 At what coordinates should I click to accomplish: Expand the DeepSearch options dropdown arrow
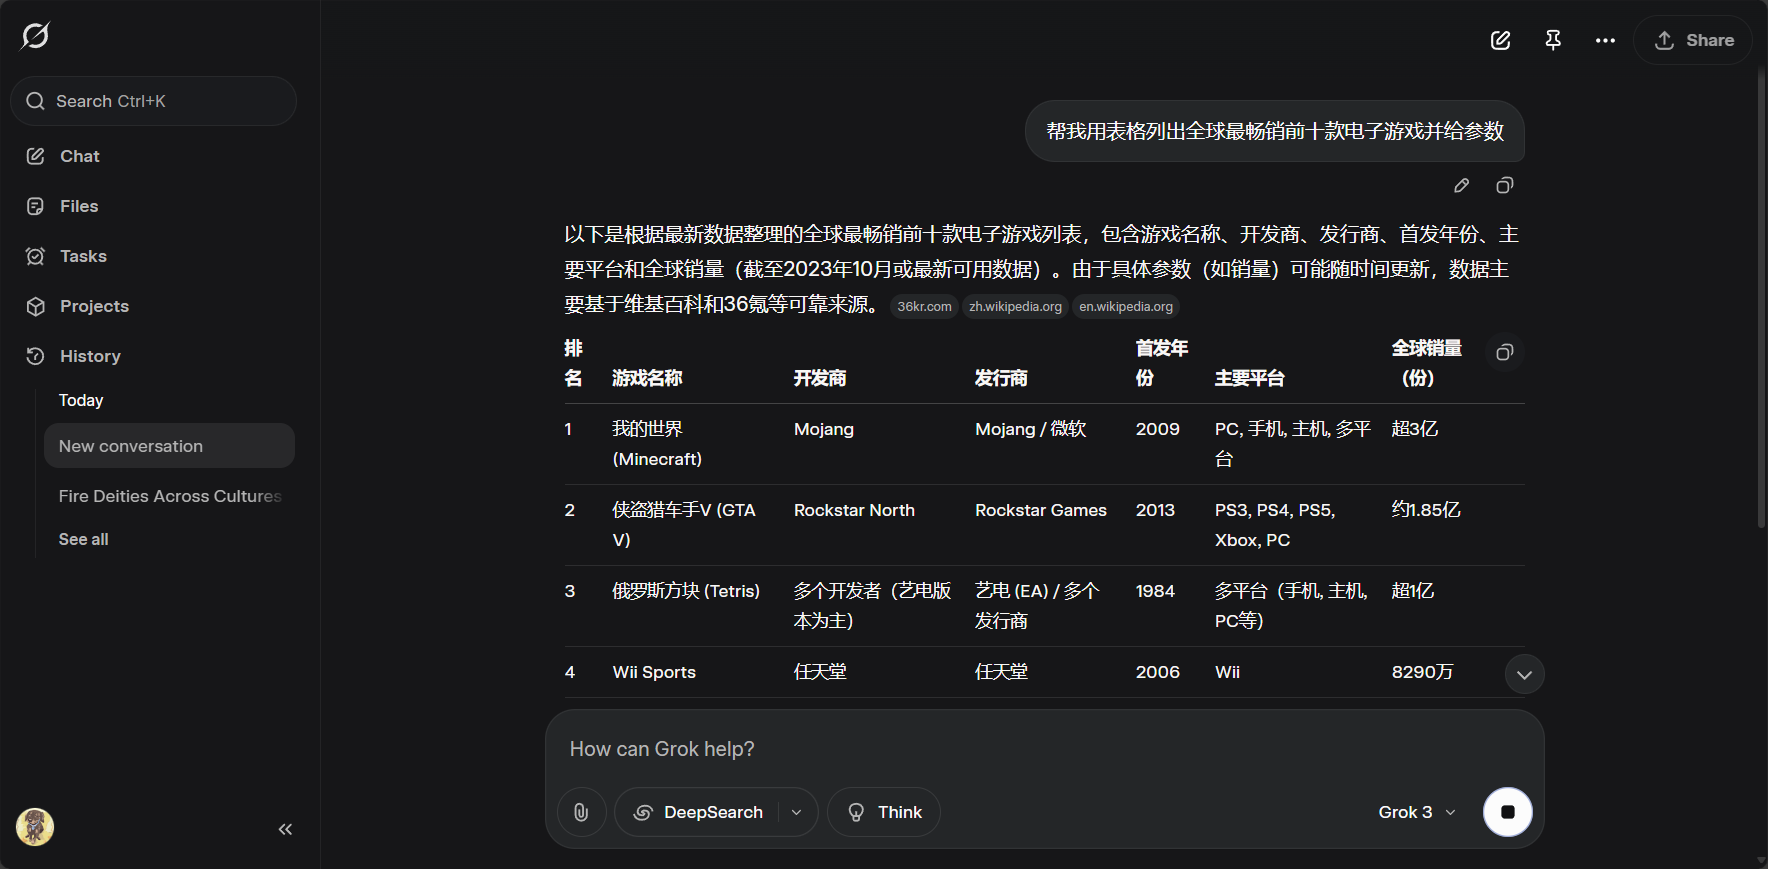pos(797,812)
